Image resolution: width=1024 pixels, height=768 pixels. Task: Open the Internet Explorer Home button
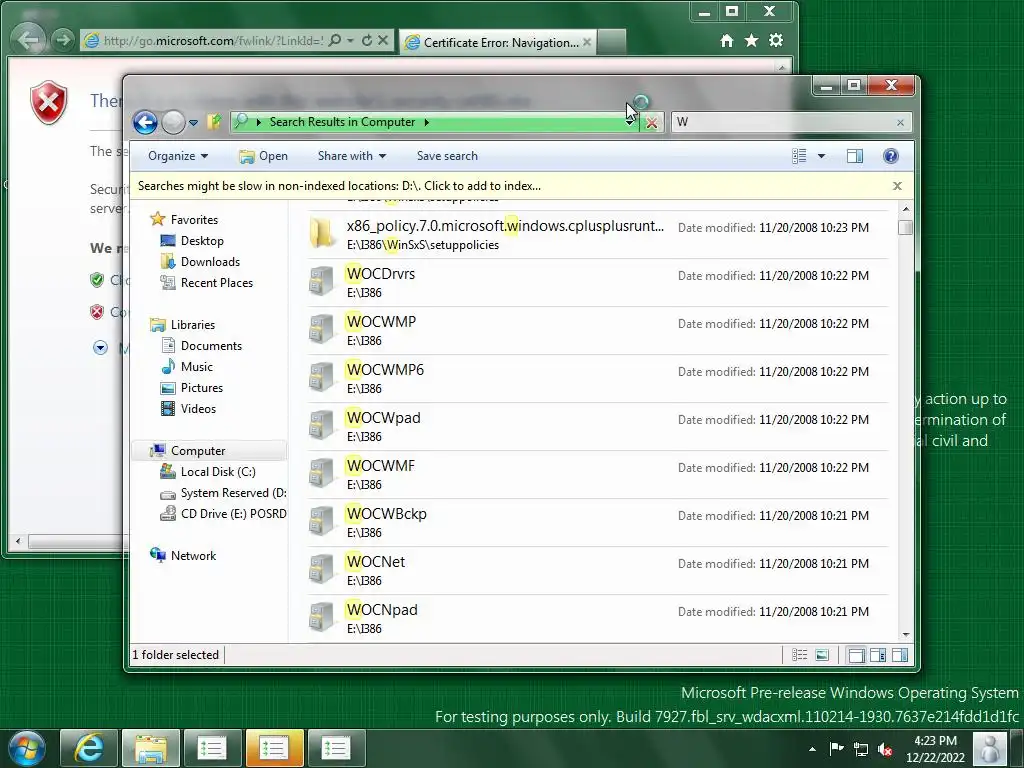[726, 40]
